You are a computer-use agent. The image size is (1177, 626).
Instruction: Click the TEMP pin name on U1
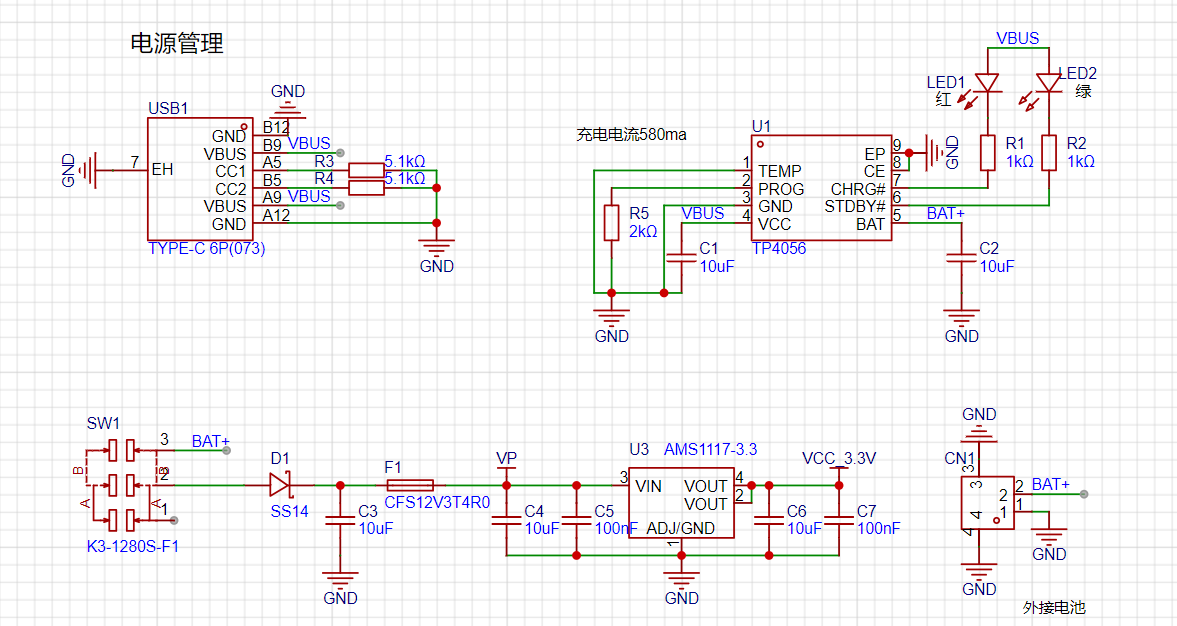point(779,171)
